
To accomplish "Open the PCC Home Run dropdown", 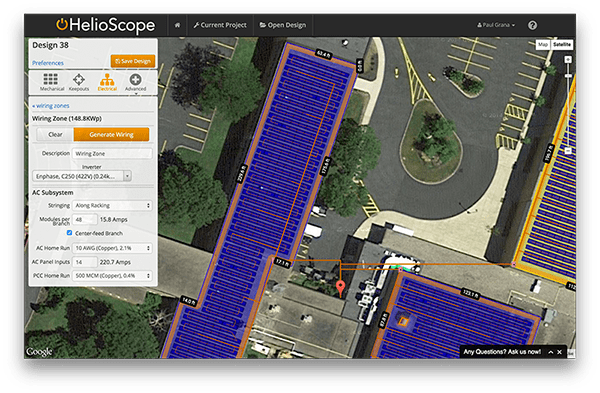I will tap(112, 276).
